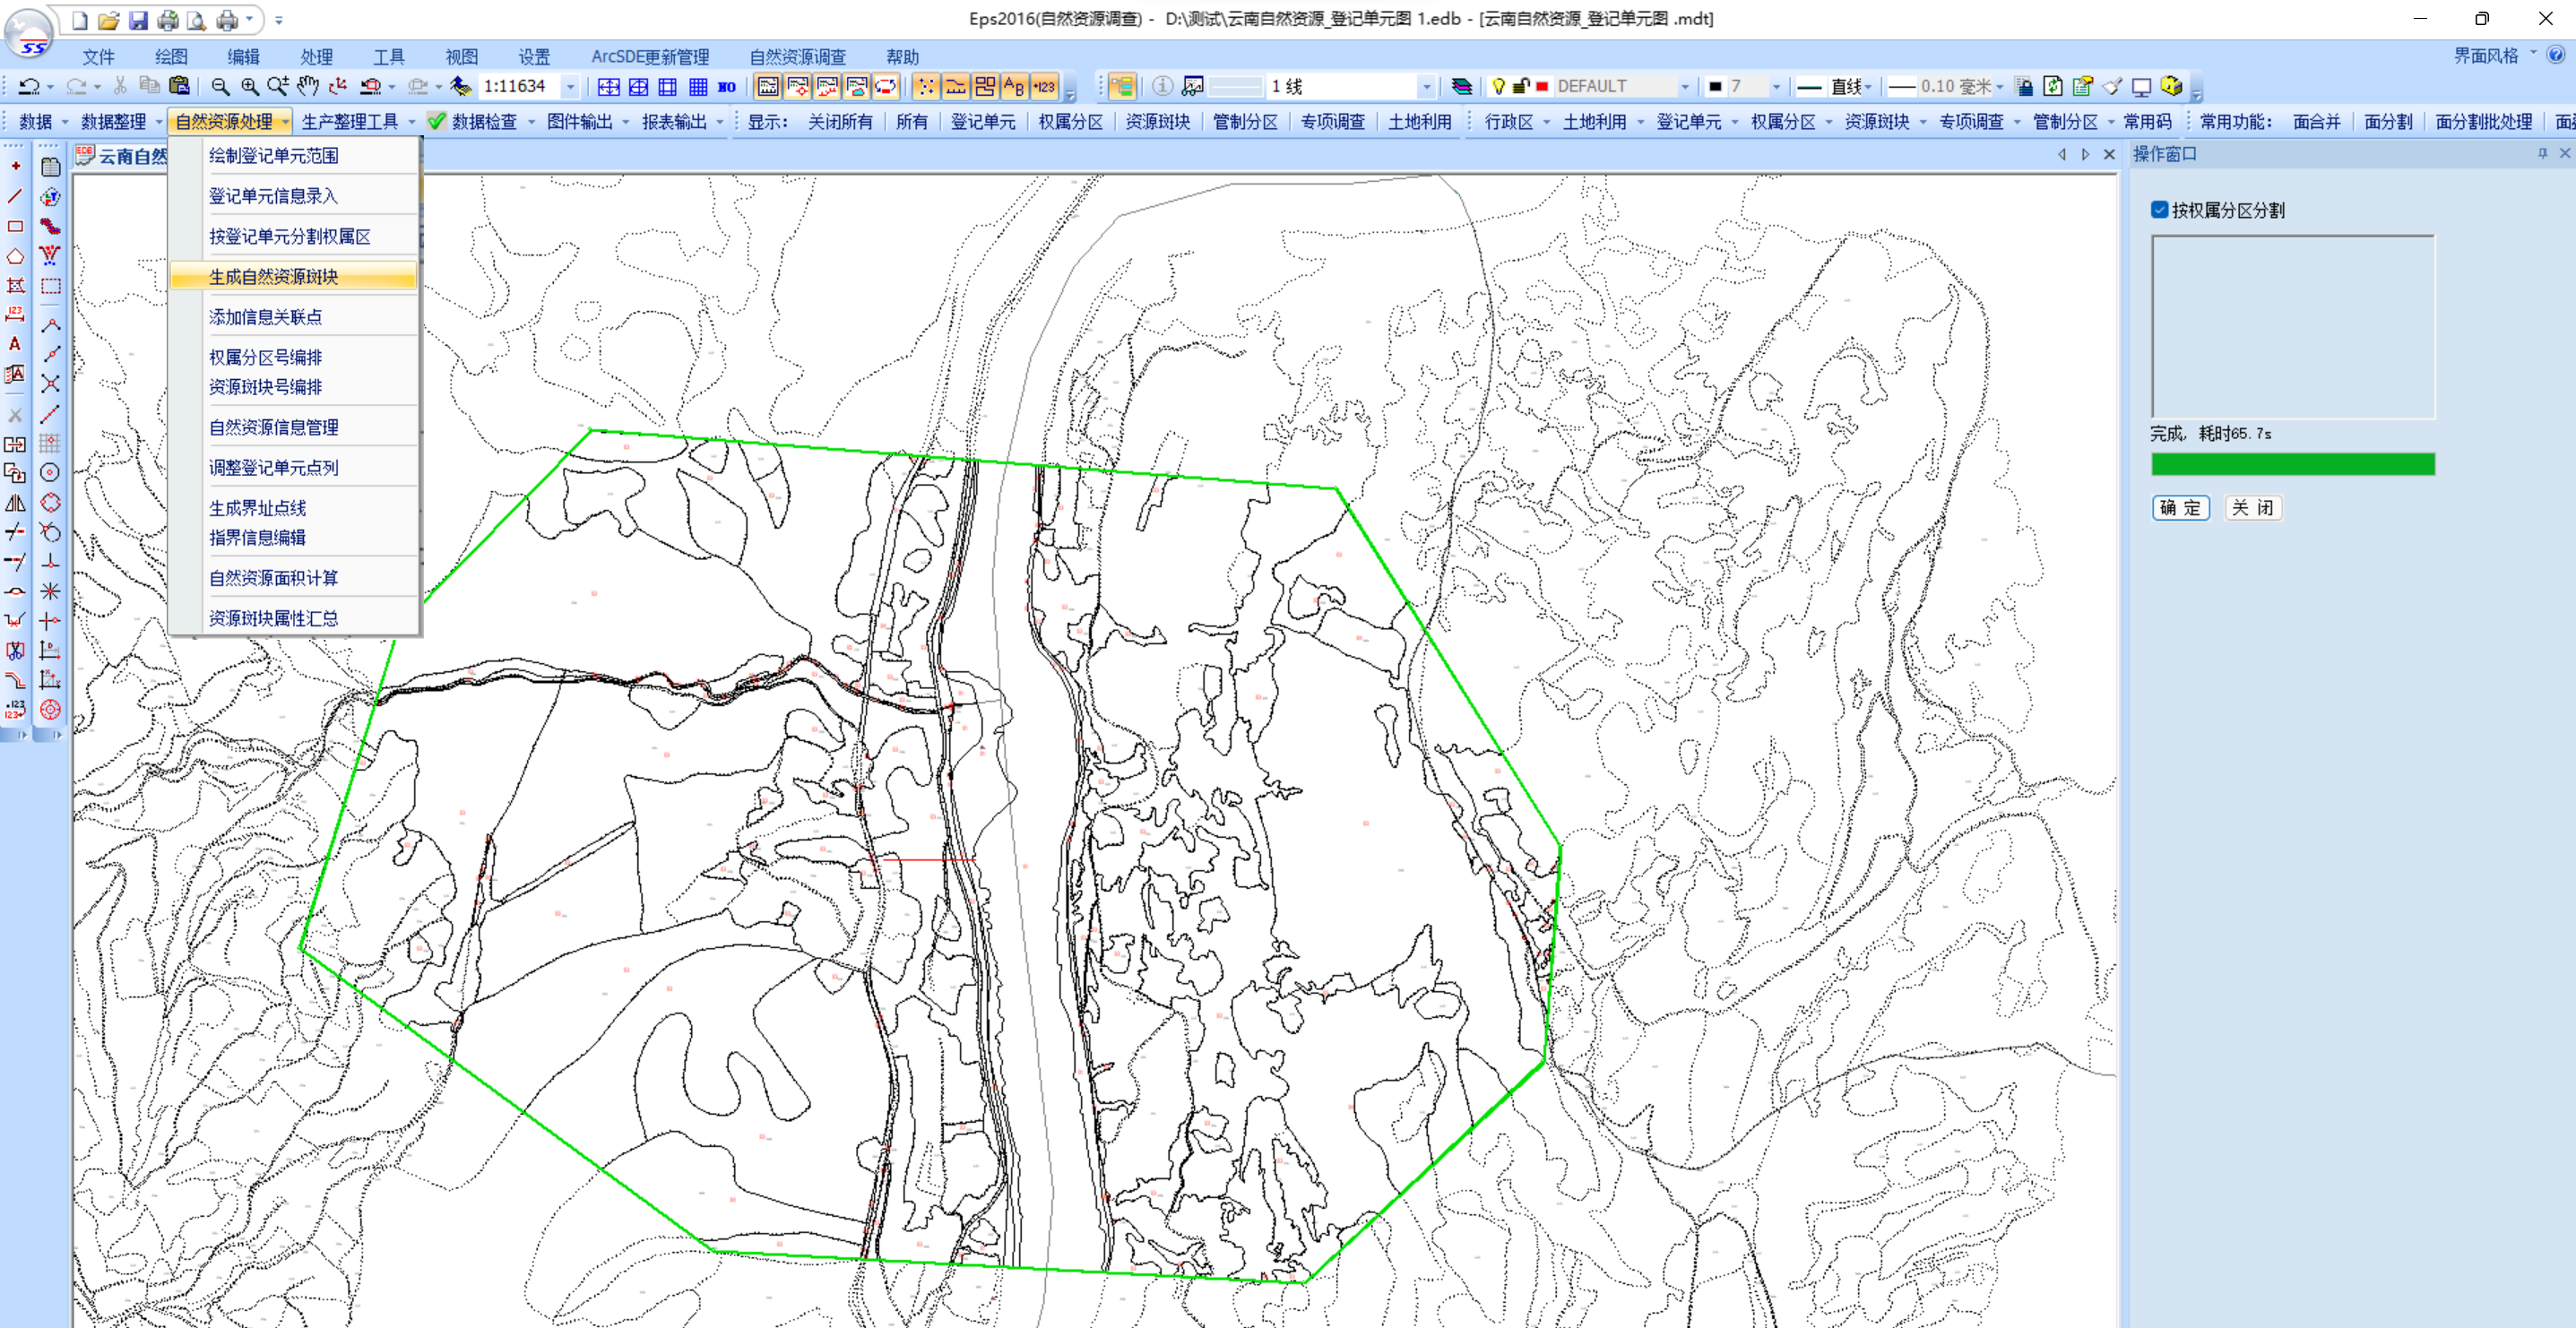Select the draw point tool

[15, 166]
